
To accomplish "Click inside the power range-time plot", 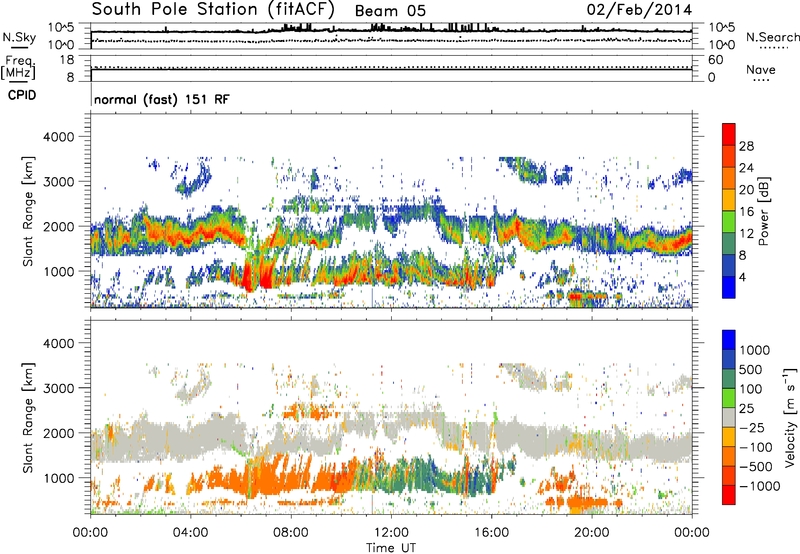I will [391, 211].
